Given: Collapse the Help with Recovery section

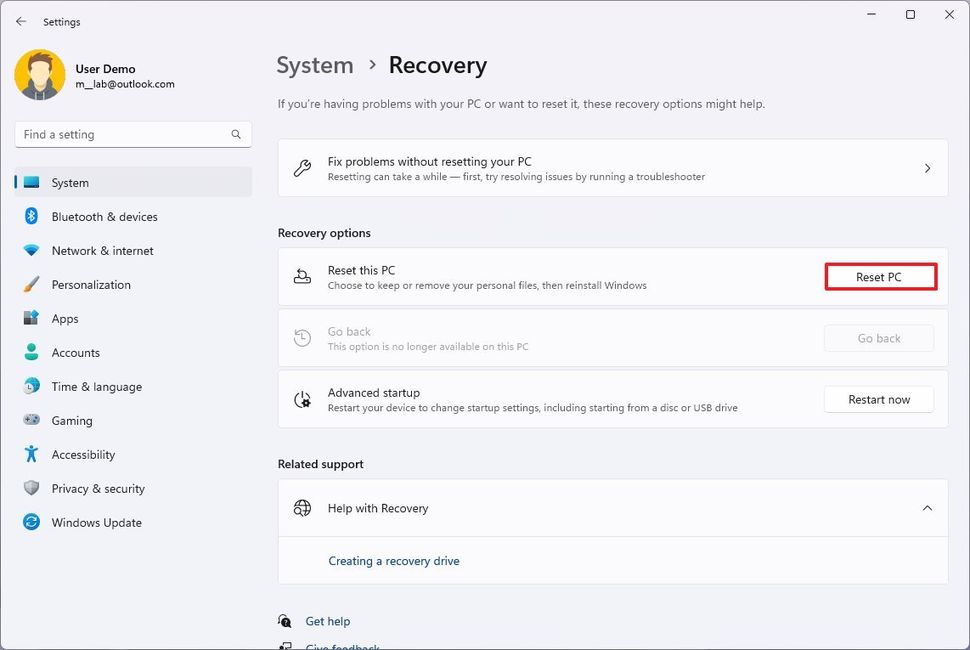Looking at the screenshot, I should pos(927,508).
